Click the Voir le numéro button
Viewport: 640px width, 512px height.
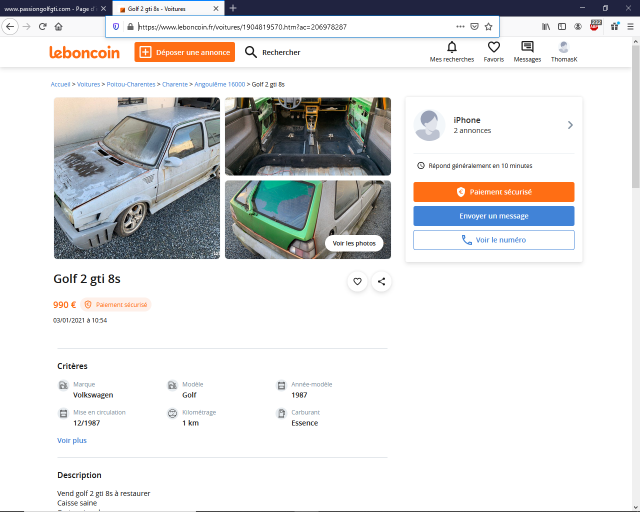tap(494, 240)
